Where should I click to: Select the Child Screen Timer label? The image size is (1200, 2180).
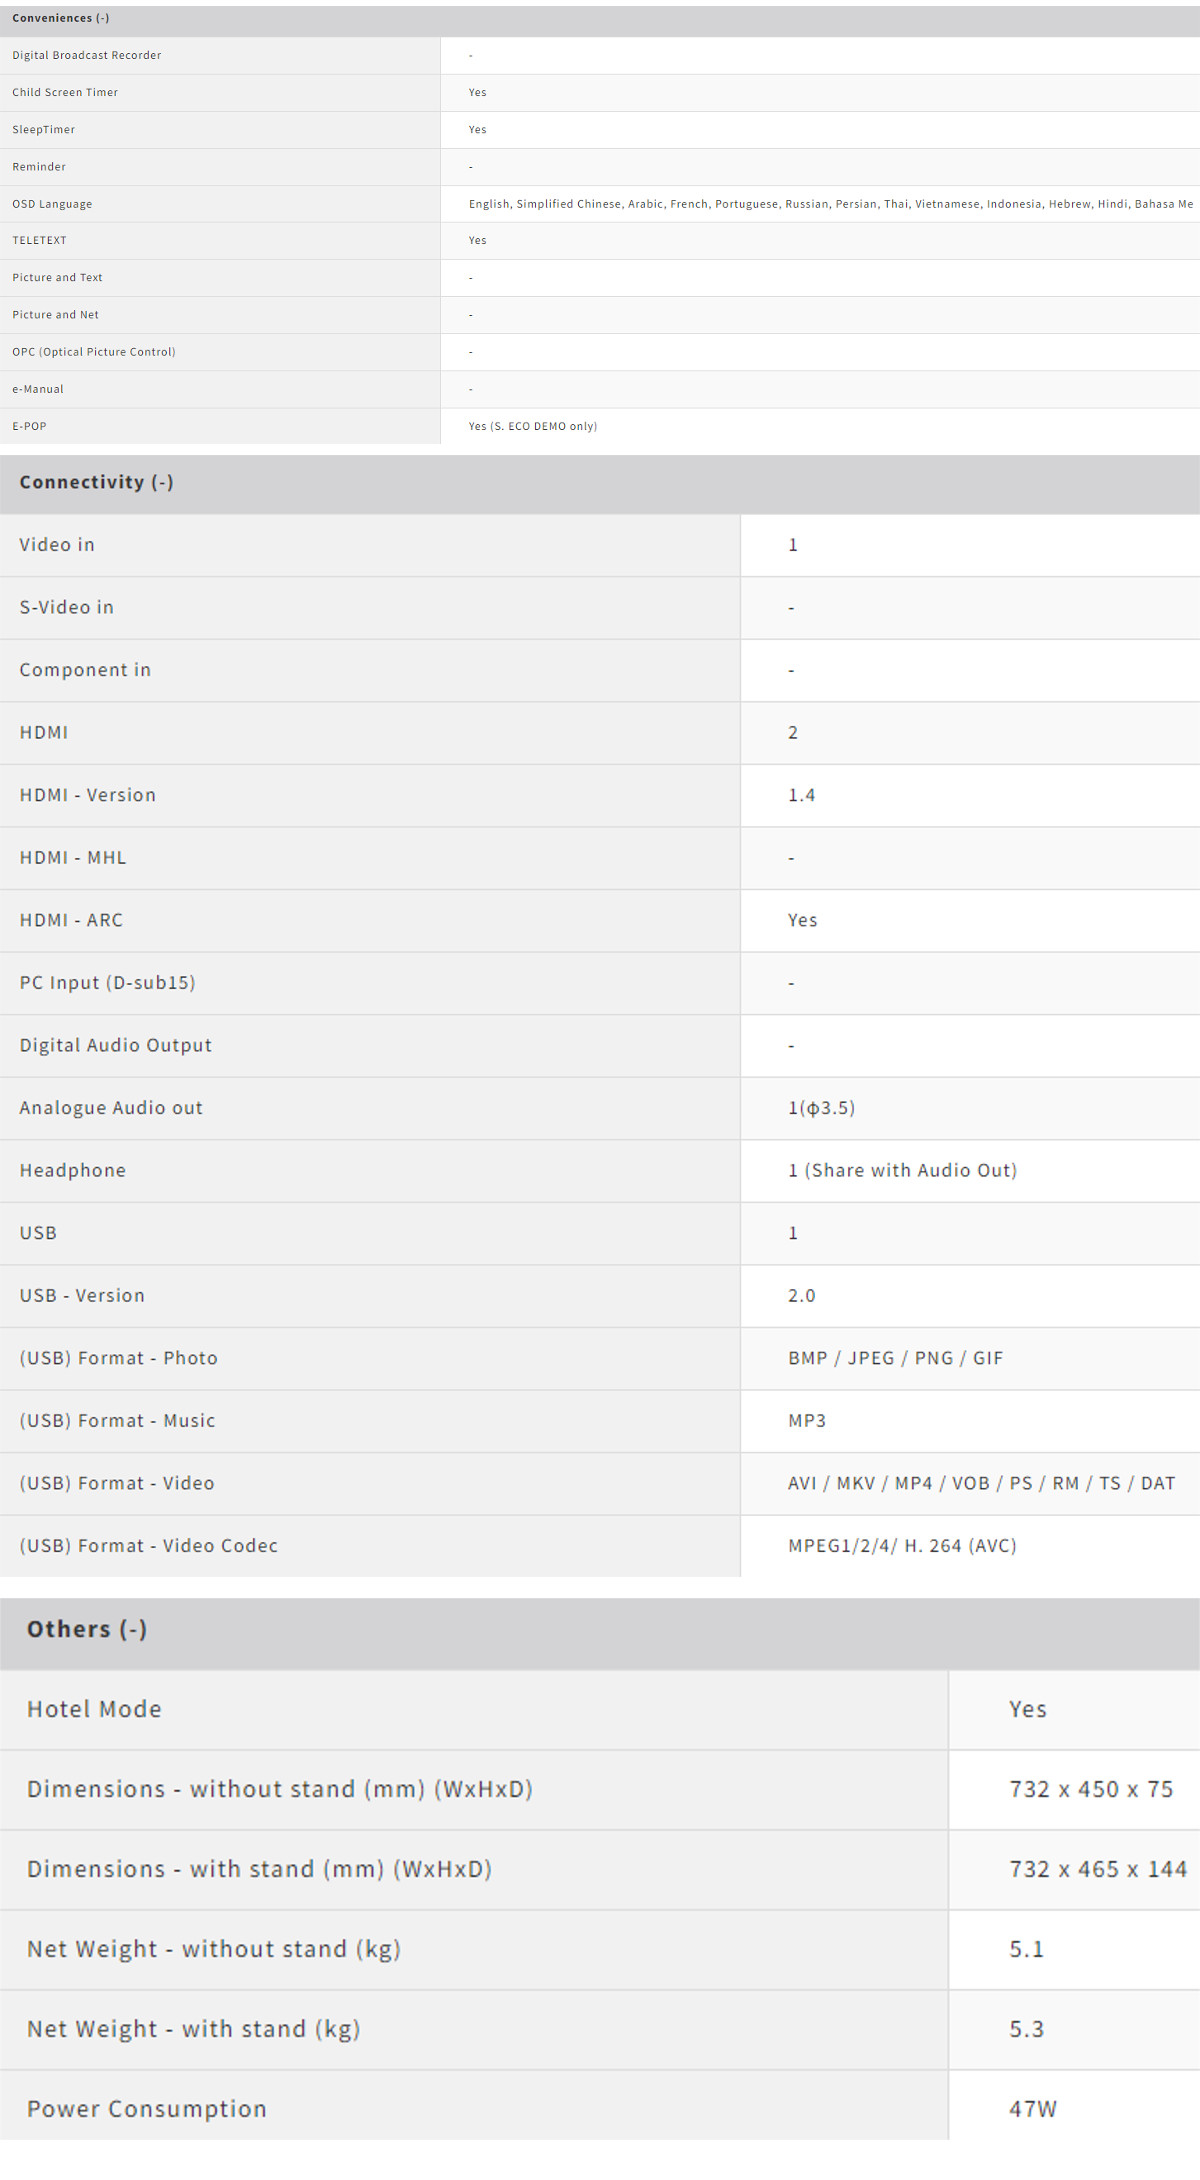(x=65, y=92)
